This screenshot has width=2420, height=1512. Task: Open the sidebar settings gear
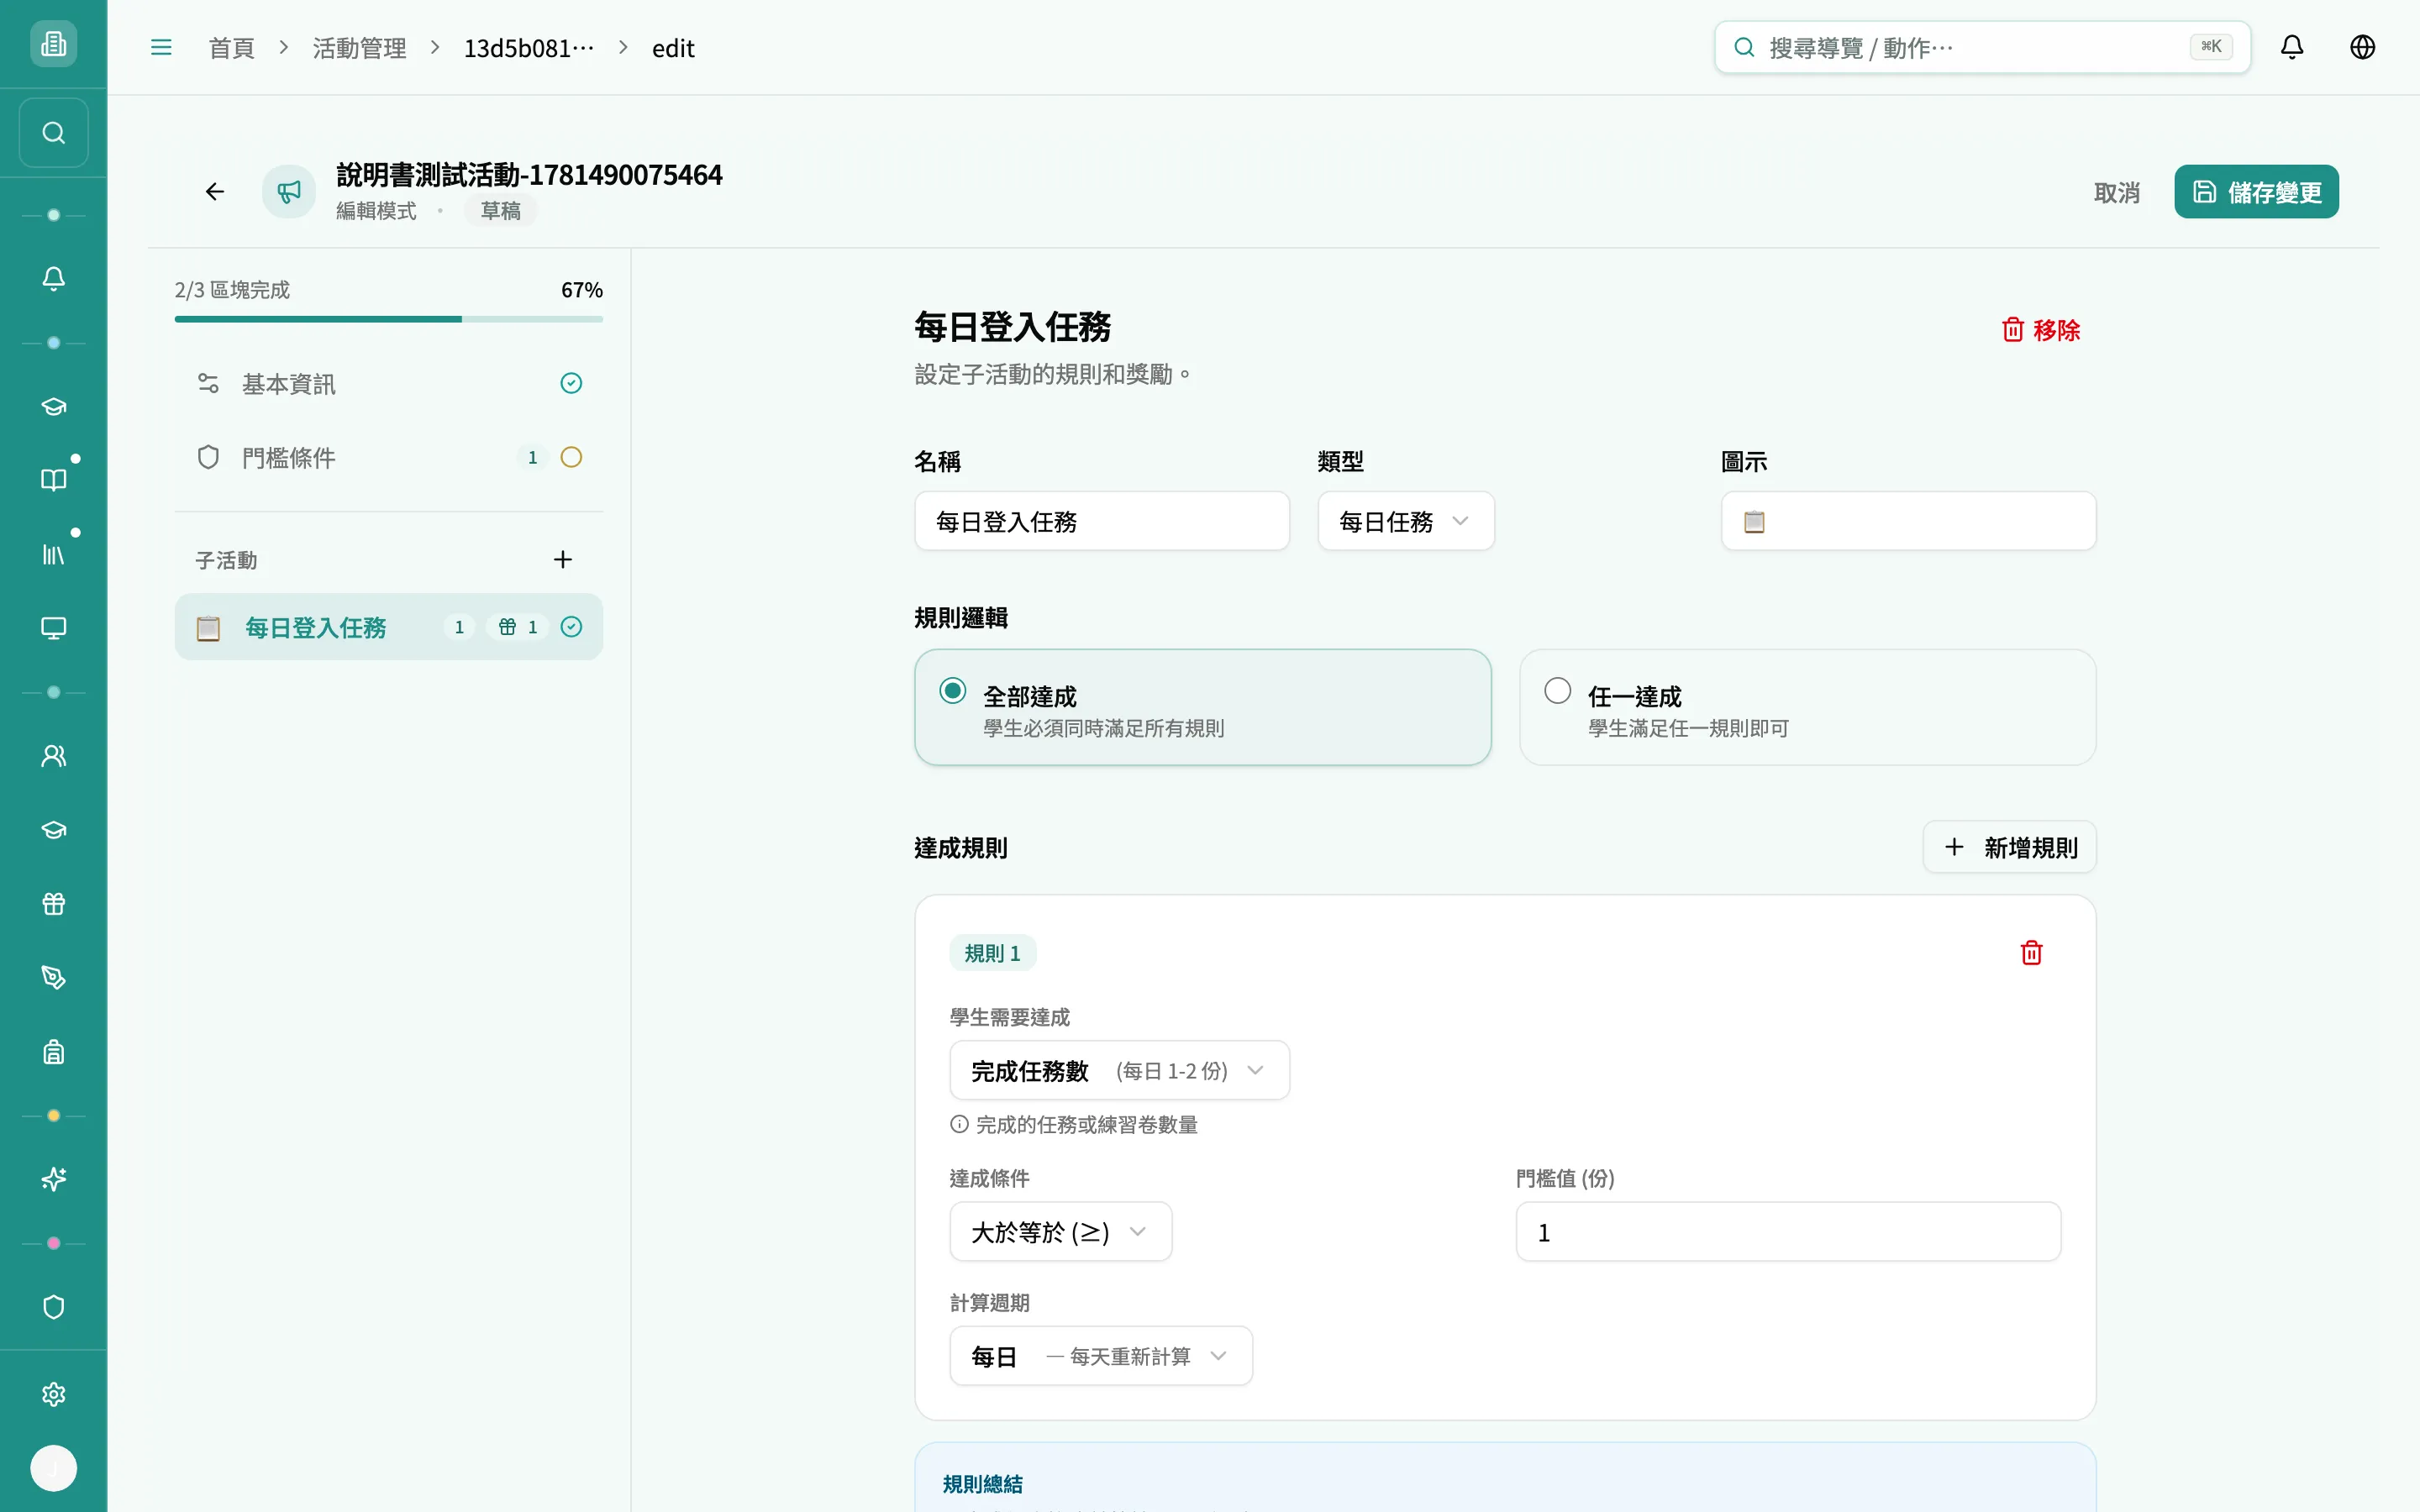pos(53,1394)
